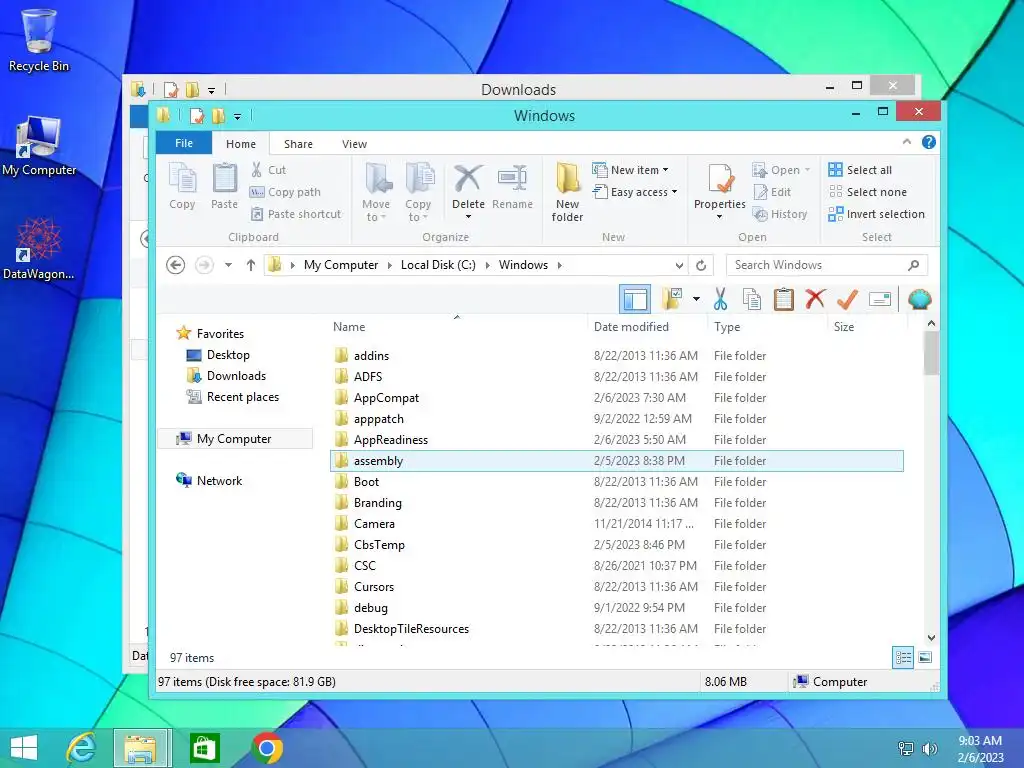Click the Up one level arrow

[x=251, y=265]
